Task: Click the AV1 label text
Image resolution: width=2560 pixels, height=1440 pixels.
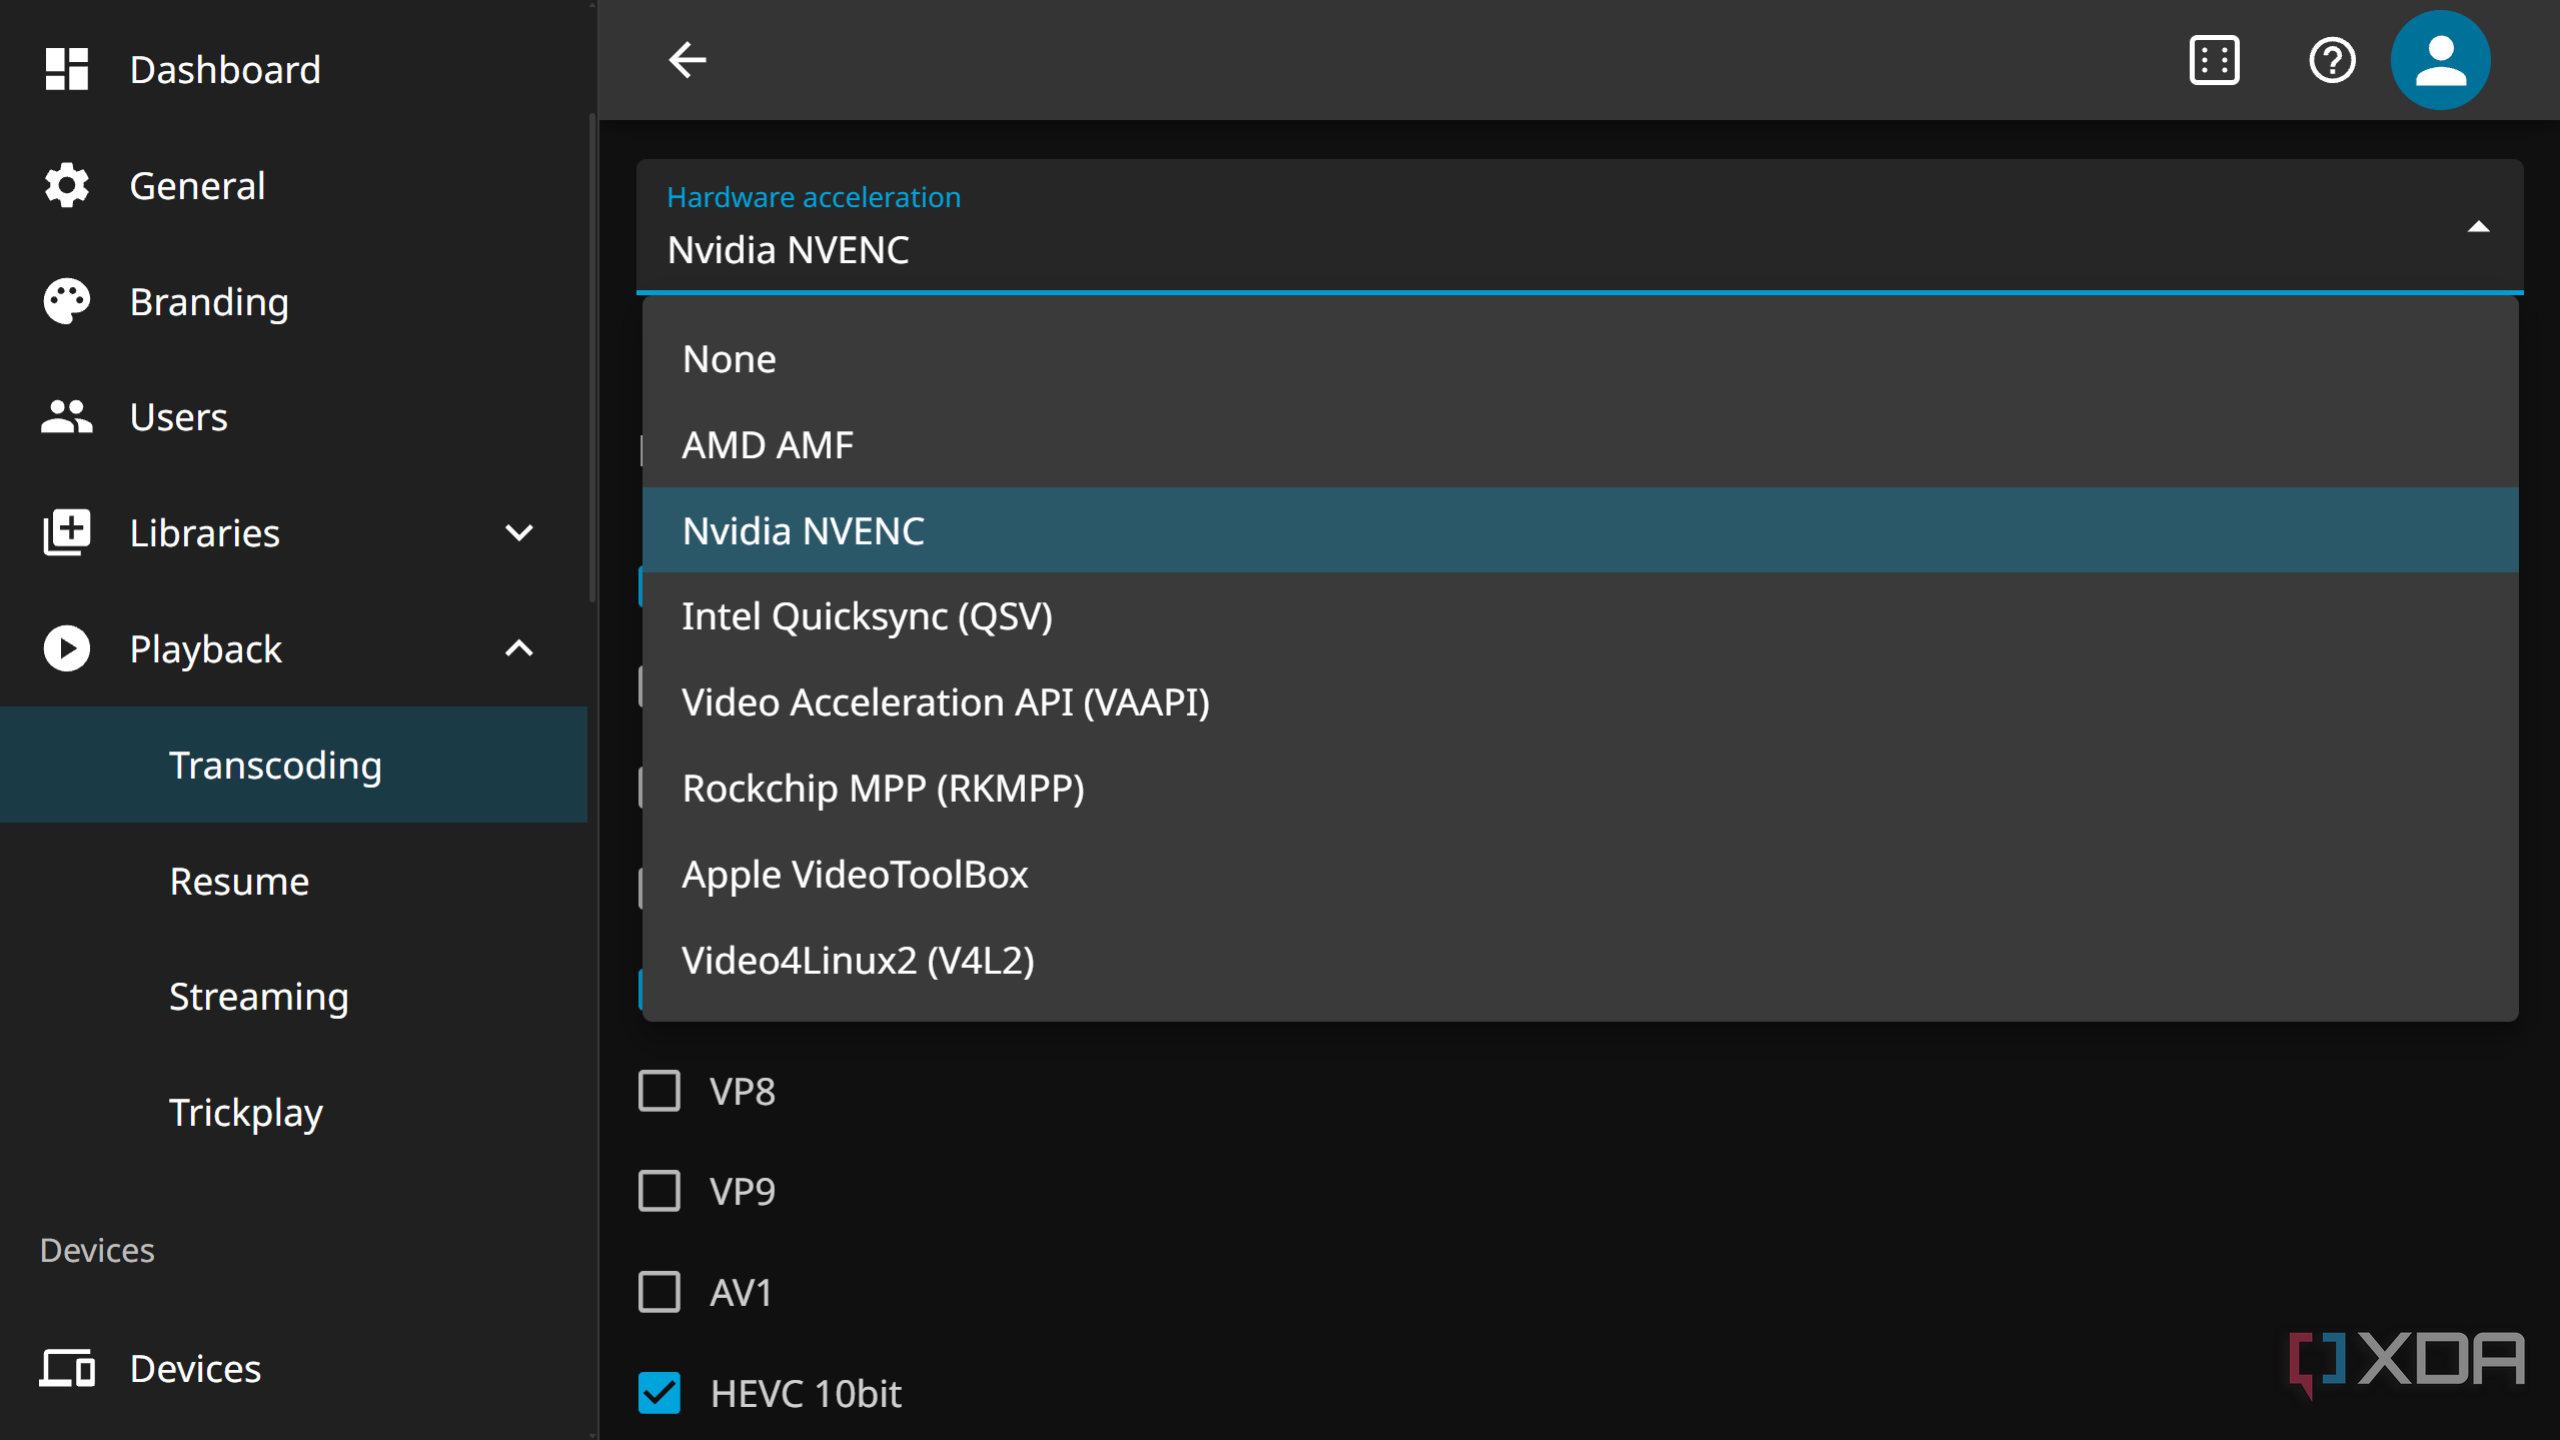Action: (741, 1292)
